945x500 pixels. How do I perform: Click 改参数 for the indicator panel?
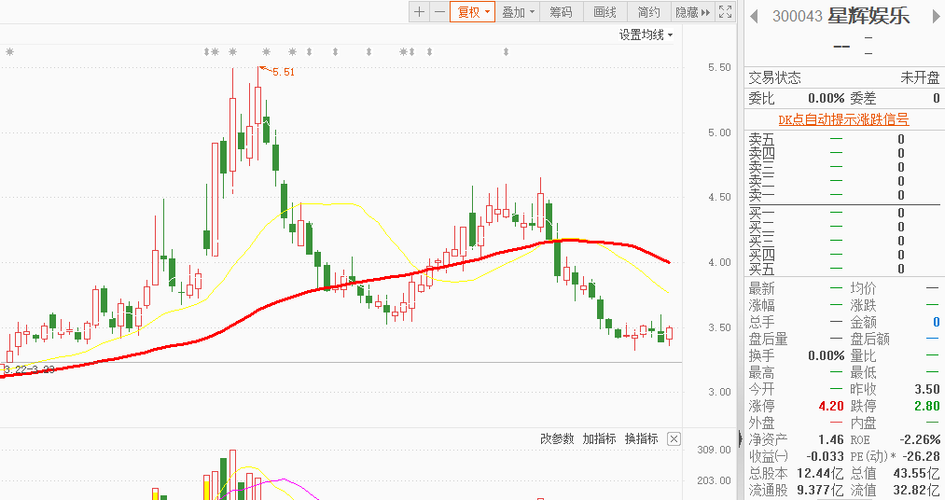557,439
